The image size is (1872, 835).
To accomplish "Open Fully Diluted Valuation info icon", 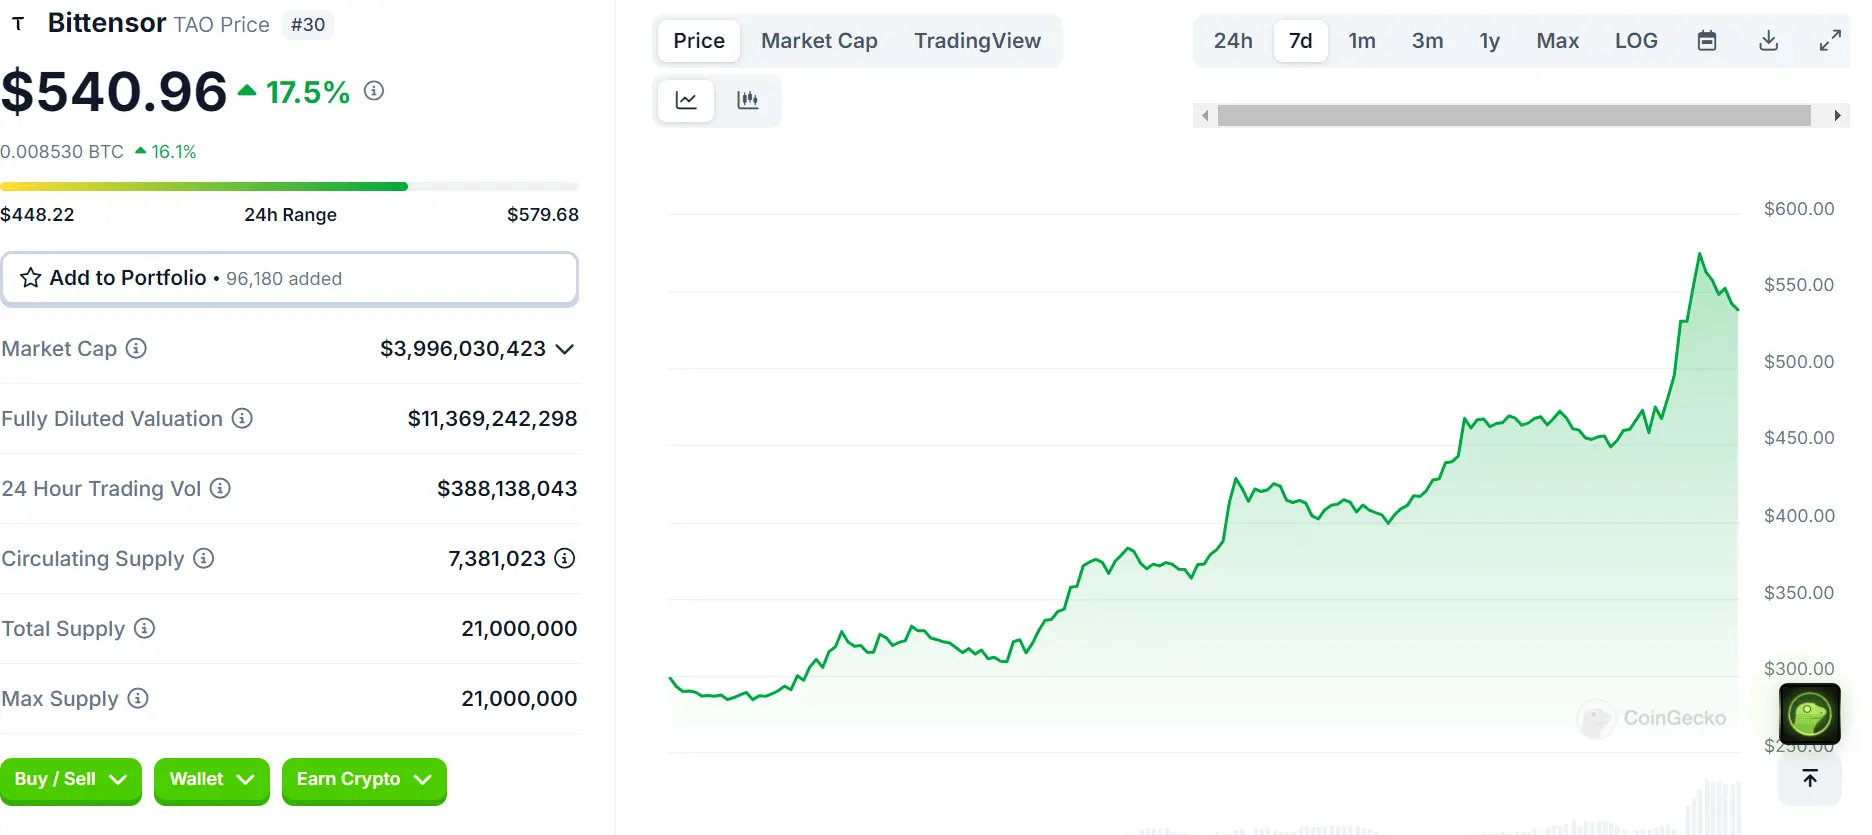I will click(x=242, y=418).
